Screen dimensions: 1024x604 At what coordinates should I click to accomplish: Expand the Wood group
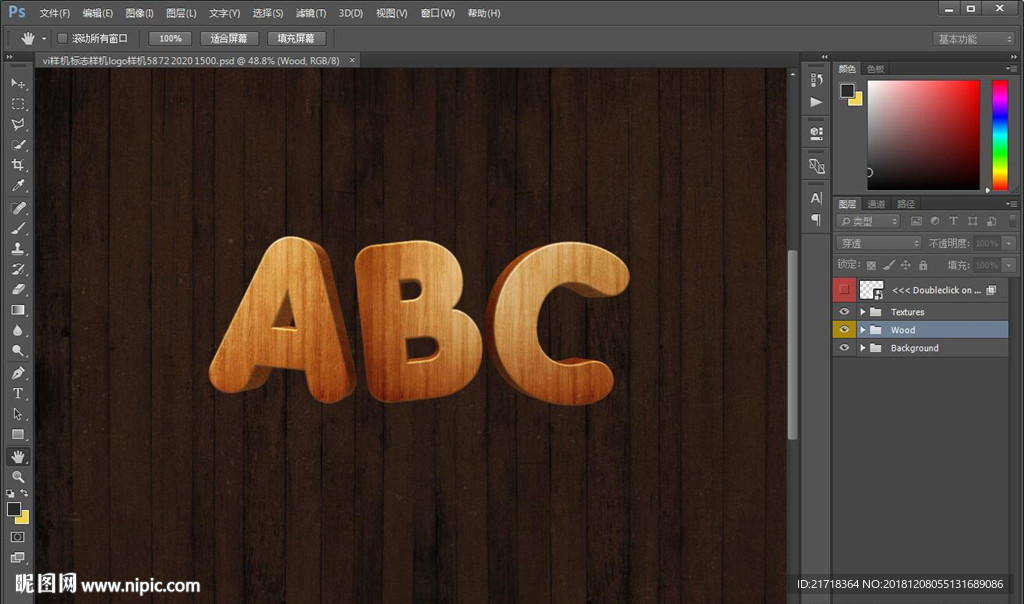[x=863, y=330]
